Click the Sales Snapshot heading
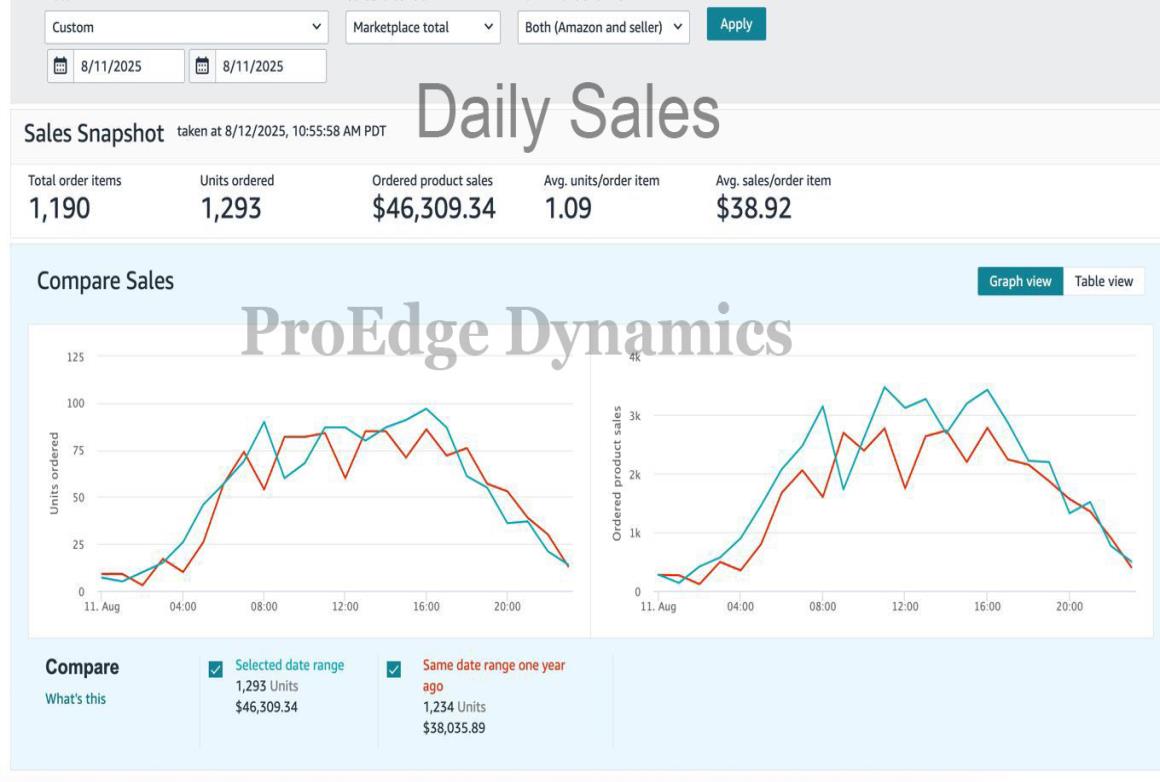The image size is (1160, 782). pyautogui.click(x=93, y=133)
